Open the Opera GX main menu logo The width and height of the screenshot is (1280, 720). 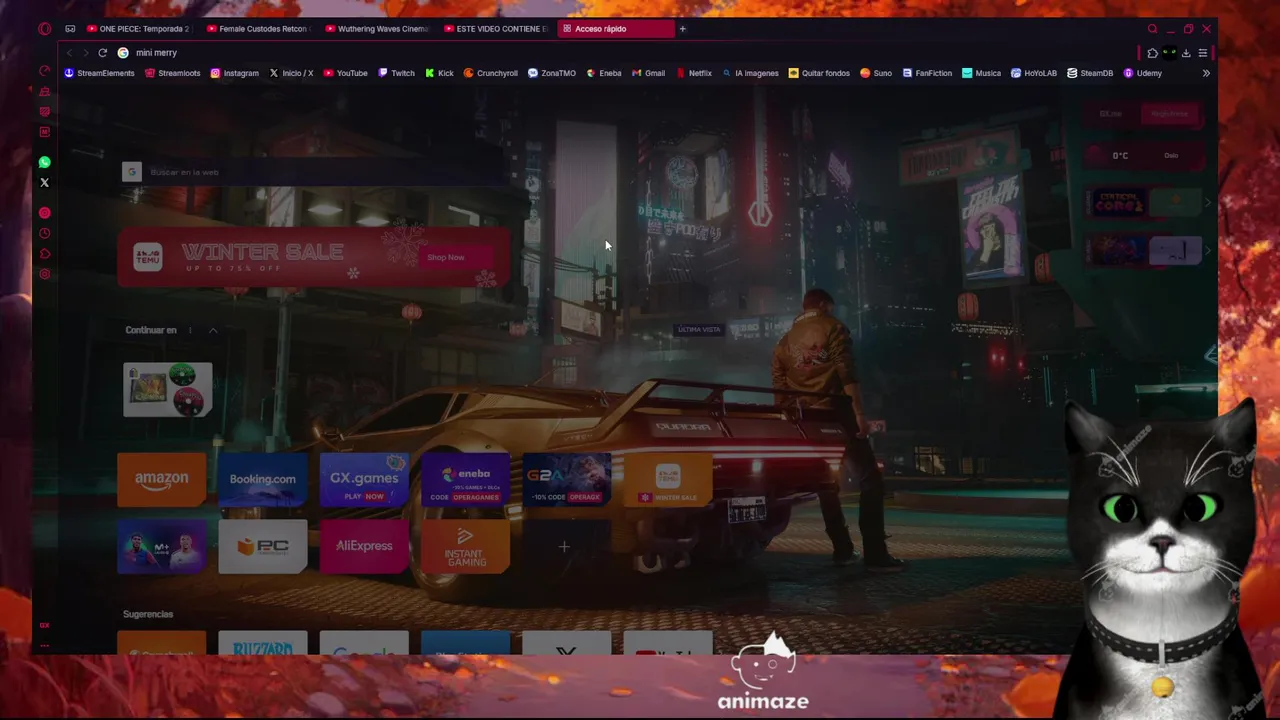[x=44, y=29]
